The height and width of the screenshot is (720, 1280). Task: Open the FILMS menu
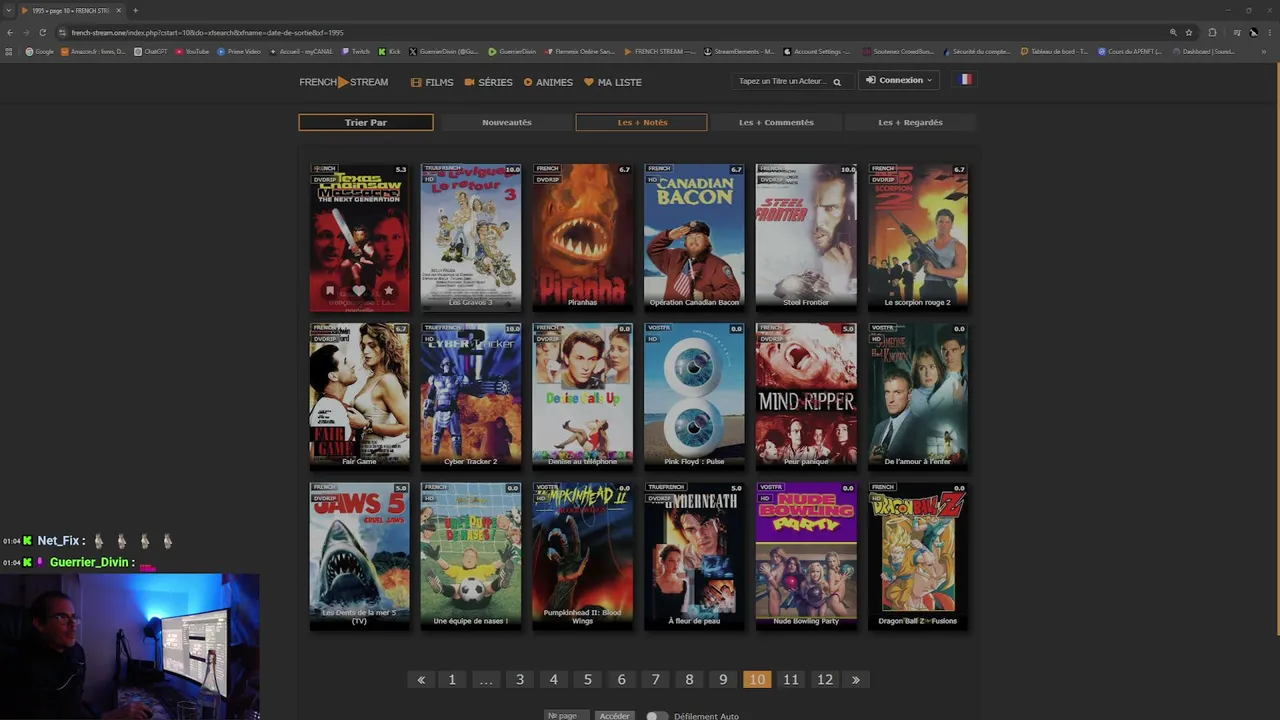[x=432, y=82]
